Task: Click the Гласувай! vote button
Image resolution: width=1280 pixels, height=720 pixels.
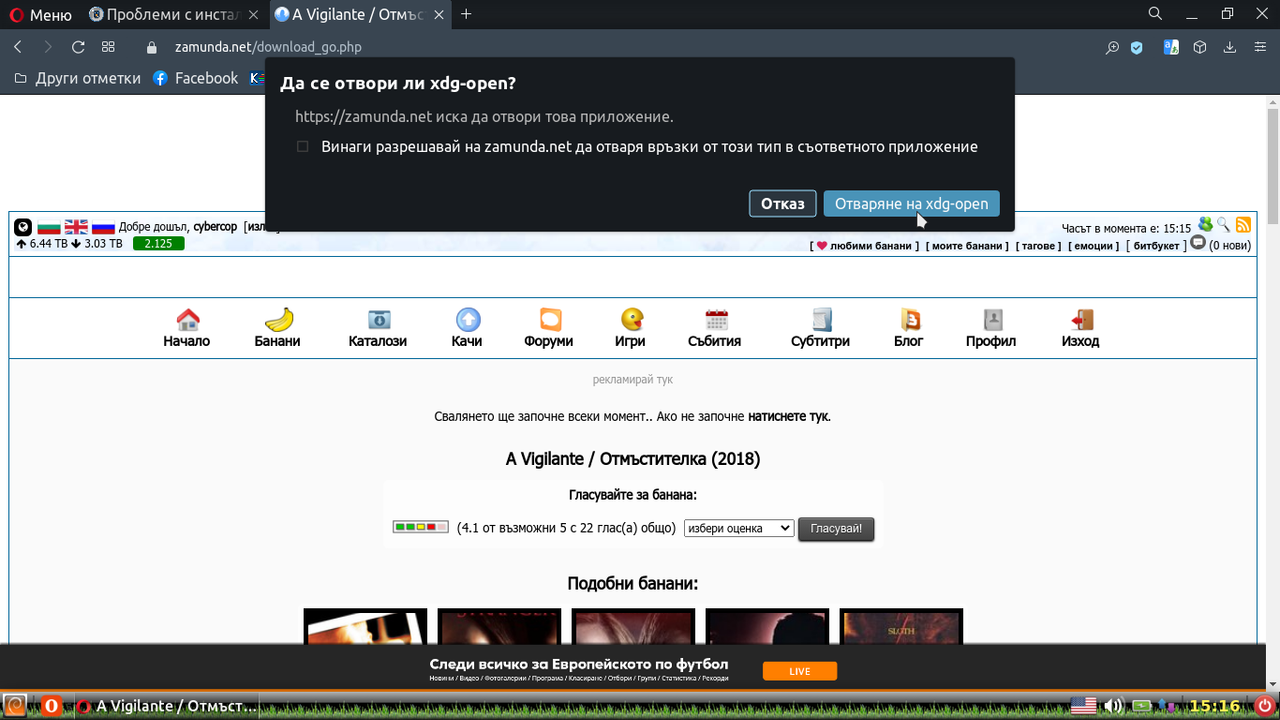Action: click(836, 528)
